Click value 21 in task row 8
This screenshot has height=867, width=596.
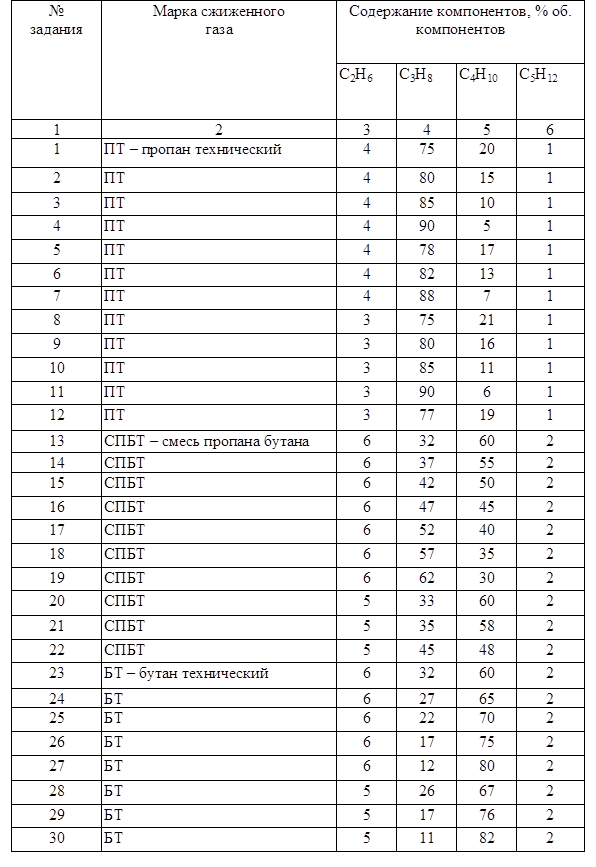point(487,320)
